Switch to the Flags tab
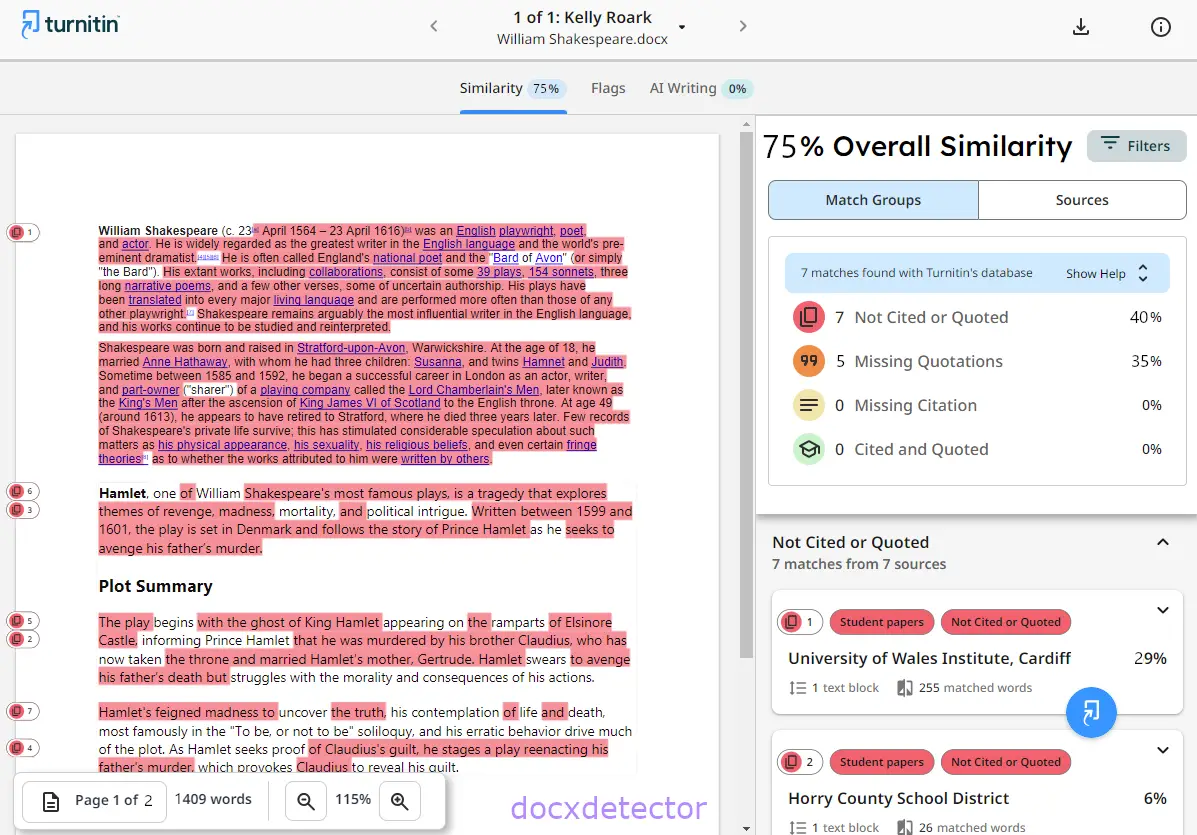 point(608,88)
